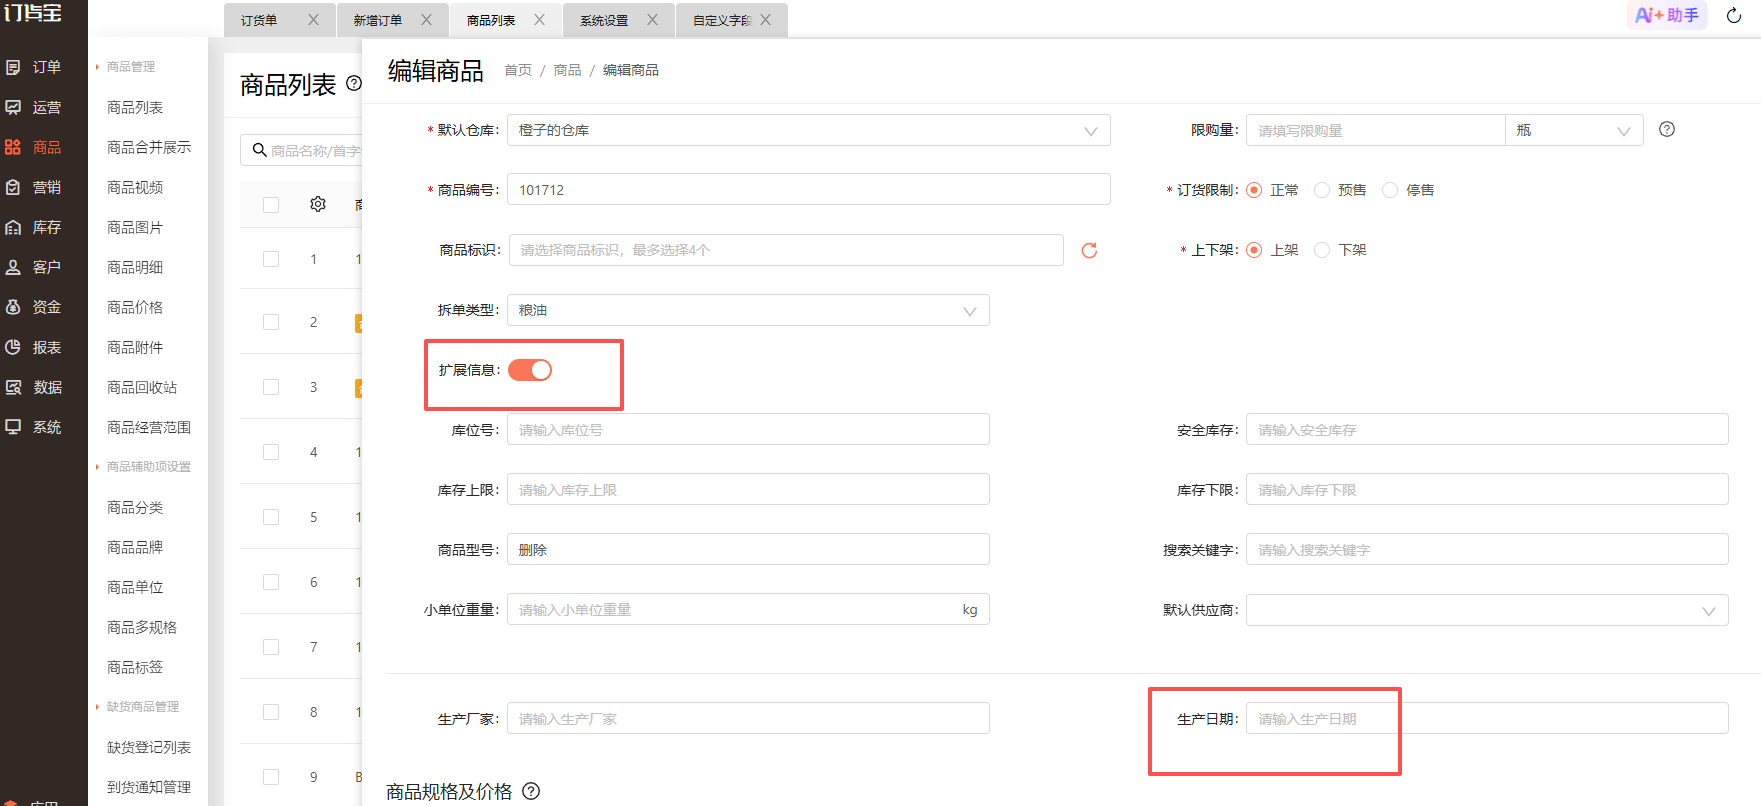Check the select-all checkbox in table header
Screen dimensions: 1761x806
coord(271,205)
